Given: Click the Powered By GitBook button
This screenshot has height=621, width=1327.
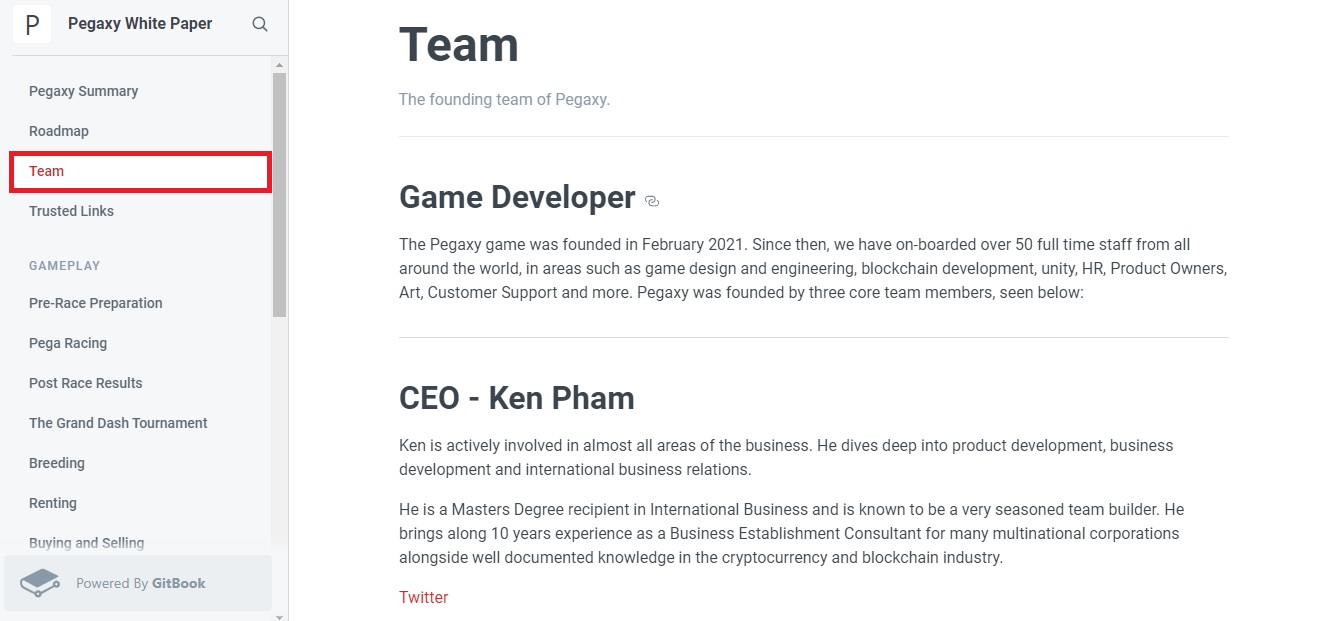Looking at the screenshot, I should tap(138, 583).
